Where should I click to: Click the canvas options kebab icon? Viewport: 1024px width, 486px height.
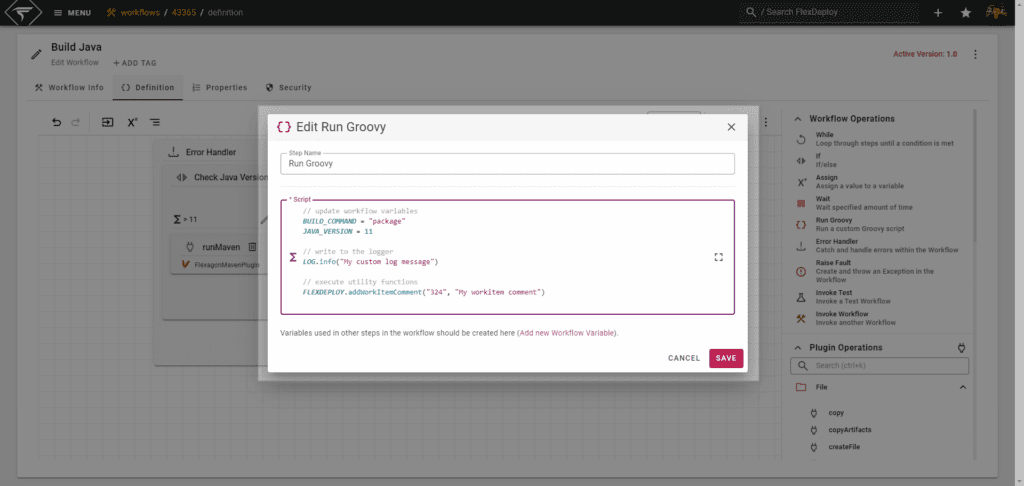pos(766,122)
